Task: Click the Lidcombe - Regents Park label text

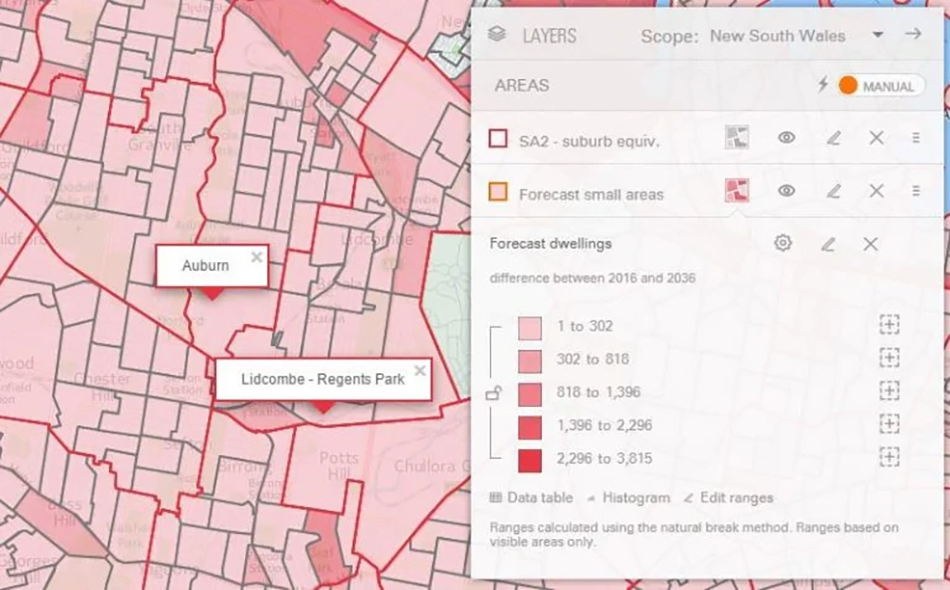Action: [x=323, y=379]
